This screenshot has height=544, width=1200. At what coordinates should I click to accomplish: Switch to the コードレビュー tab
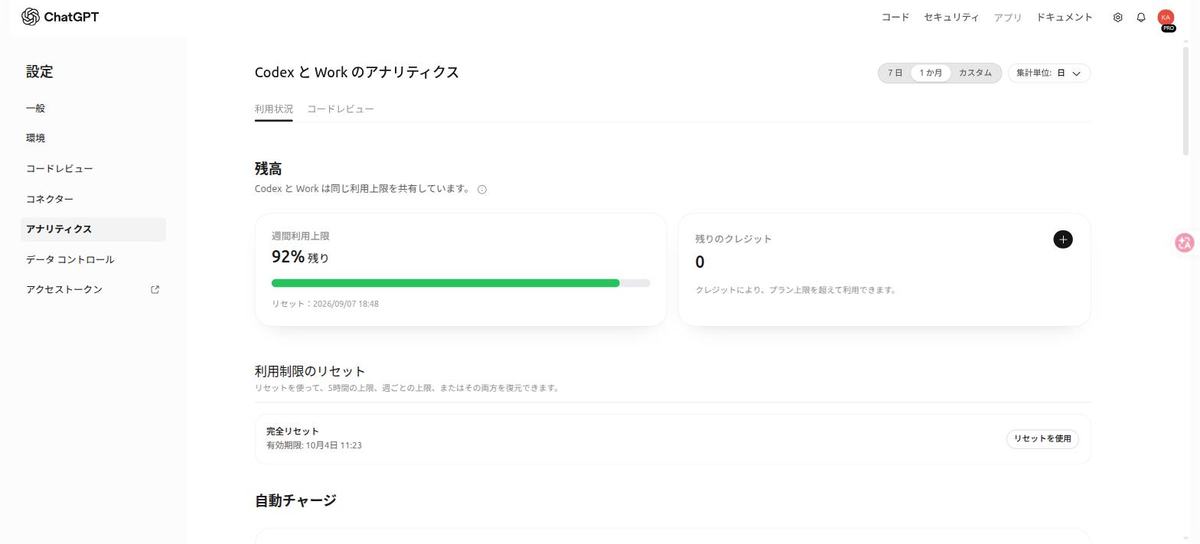coord(341,108)
